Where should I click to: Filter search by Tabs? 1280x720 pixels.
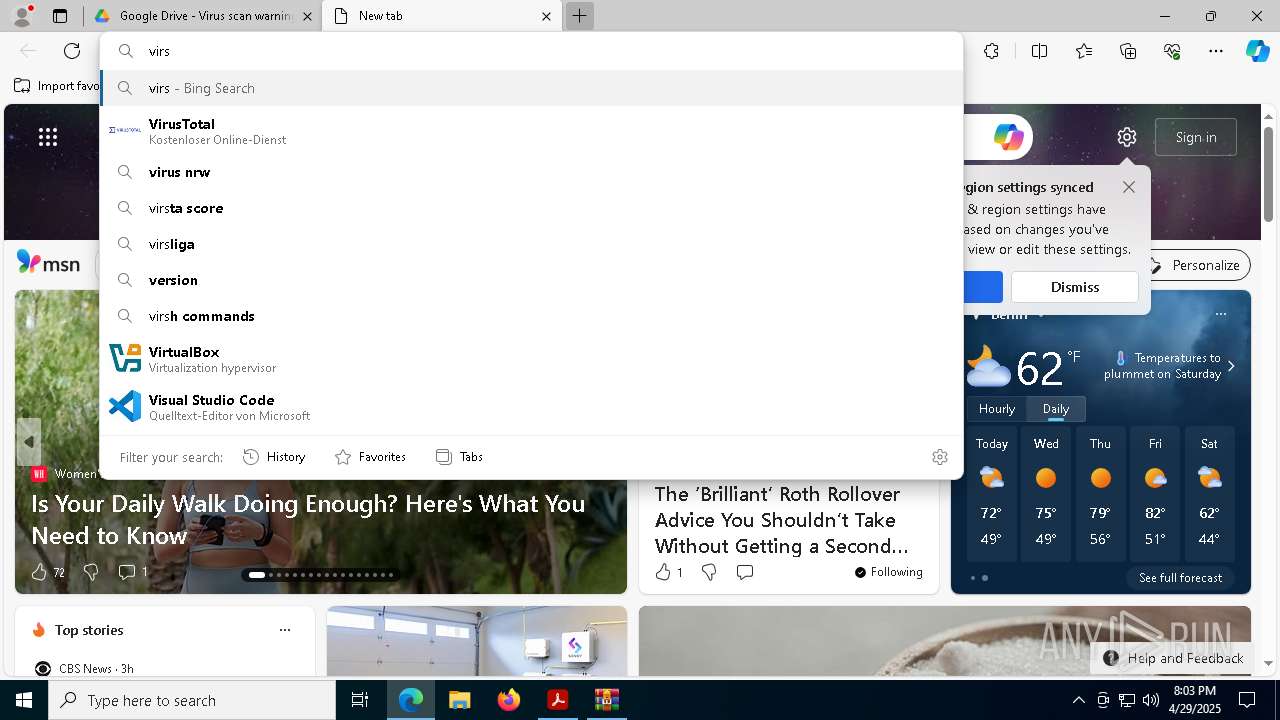(459, 457)
